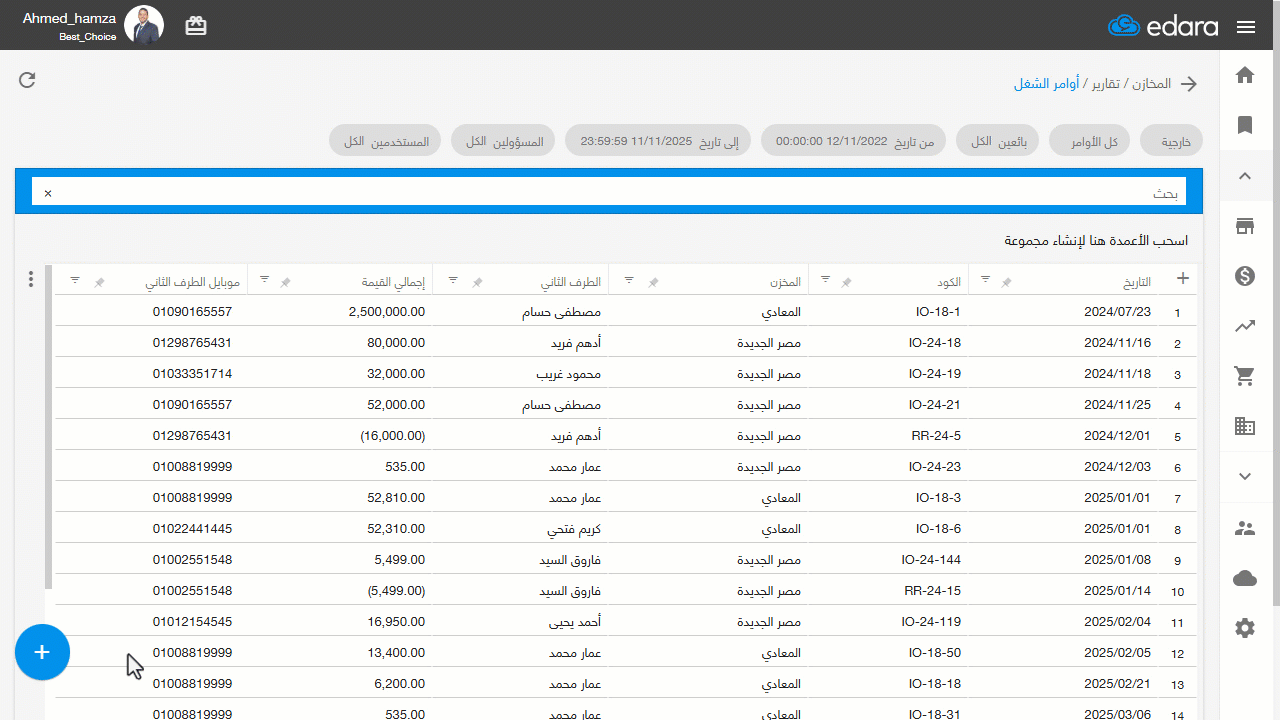The image size is (1280, 720).
Task: Open filter icon of موبايل الطرف الثاني column
Action: coord(75,280)
